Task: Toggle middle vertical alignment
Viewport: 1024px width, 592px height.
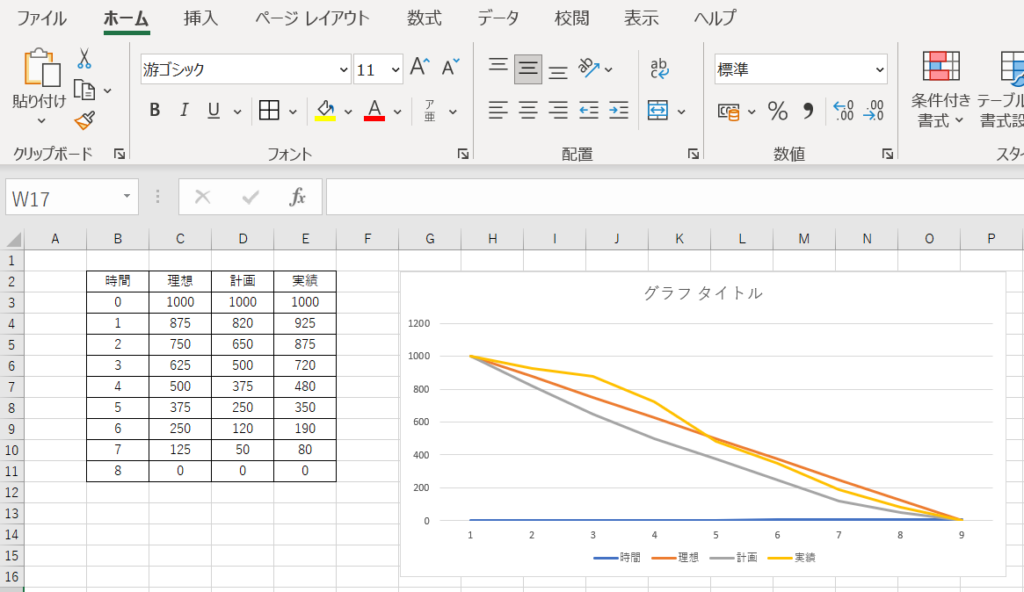Action: point(528,69)
